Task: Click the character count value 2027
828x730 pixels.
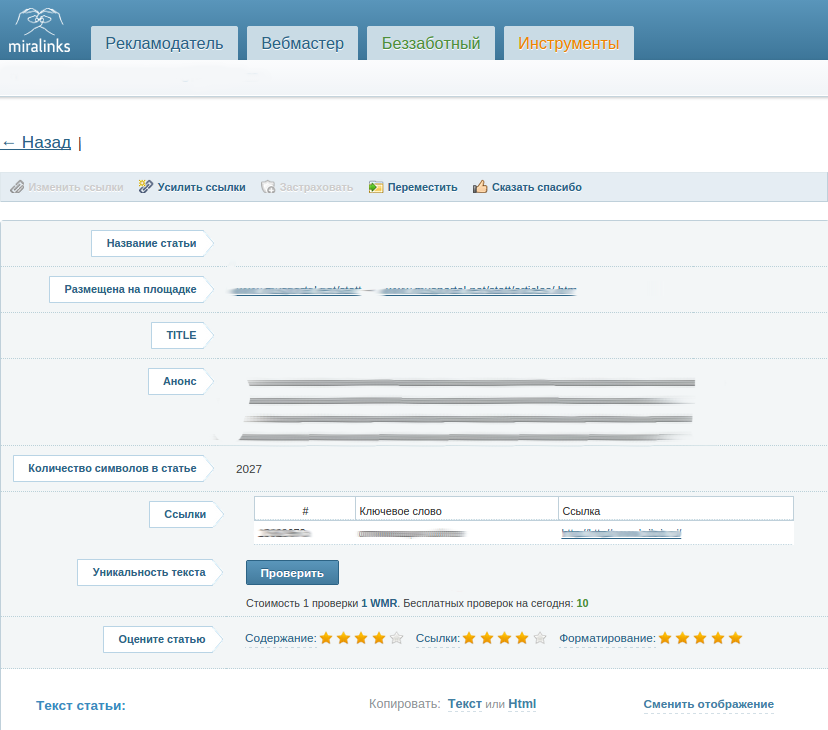Action: coord(249,469)
